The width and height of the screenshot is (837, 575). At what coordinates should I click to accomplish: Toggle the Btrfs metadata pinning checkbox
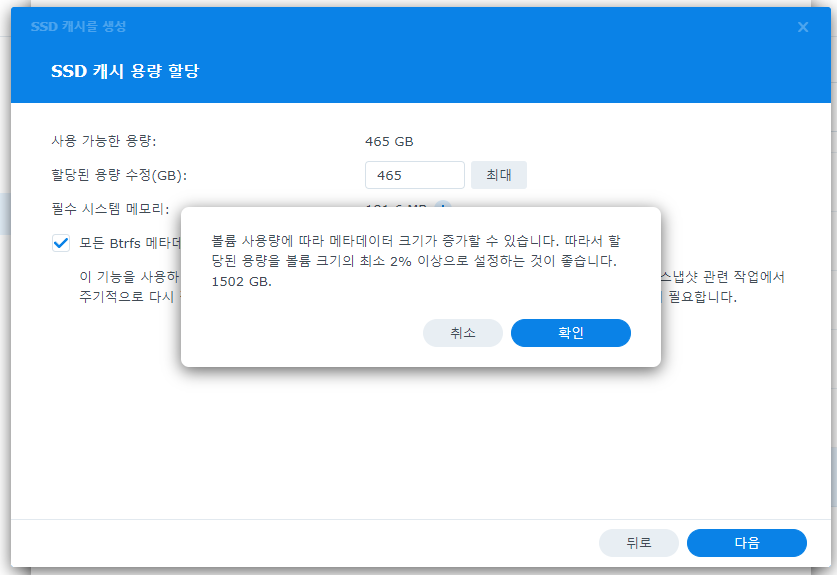(62, 243)
